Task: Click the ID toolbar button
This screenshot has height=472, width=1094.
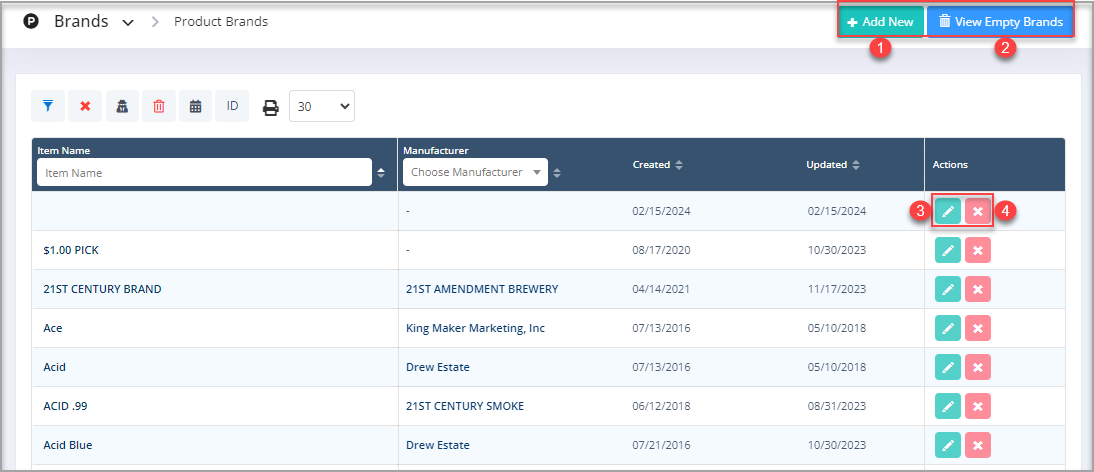Action: pyautogui.click(x=232, y=106)
